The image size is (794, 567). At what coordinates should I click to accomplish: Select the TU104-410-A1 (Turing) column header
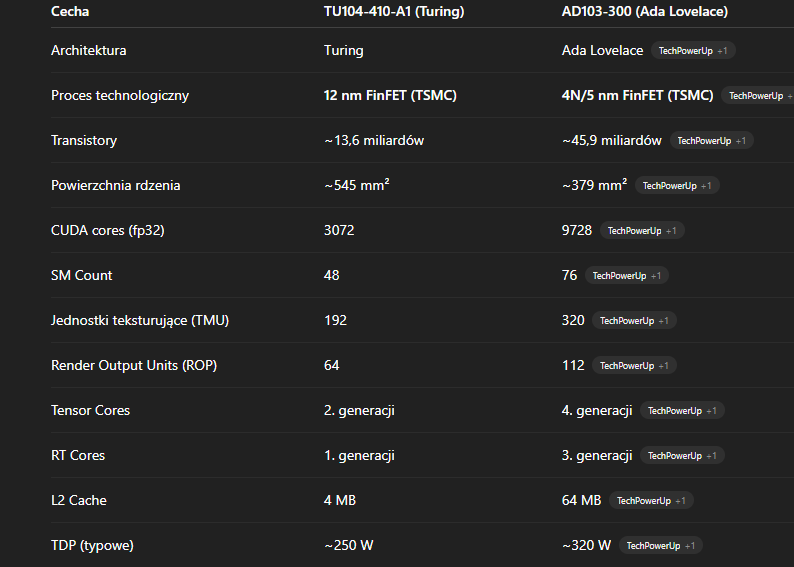click(394, 11)
